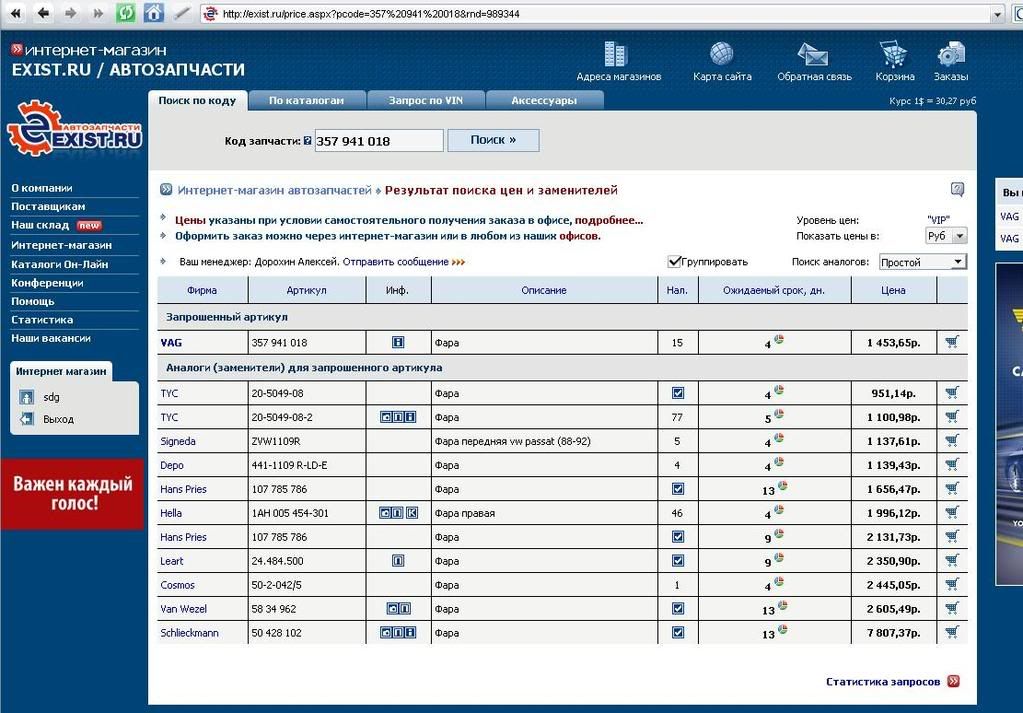The width and height of the screenshot is (1023, 713).
Task: Open Каталоги Он-Лайн in sidebar menu
Action: tap(59, 264)
